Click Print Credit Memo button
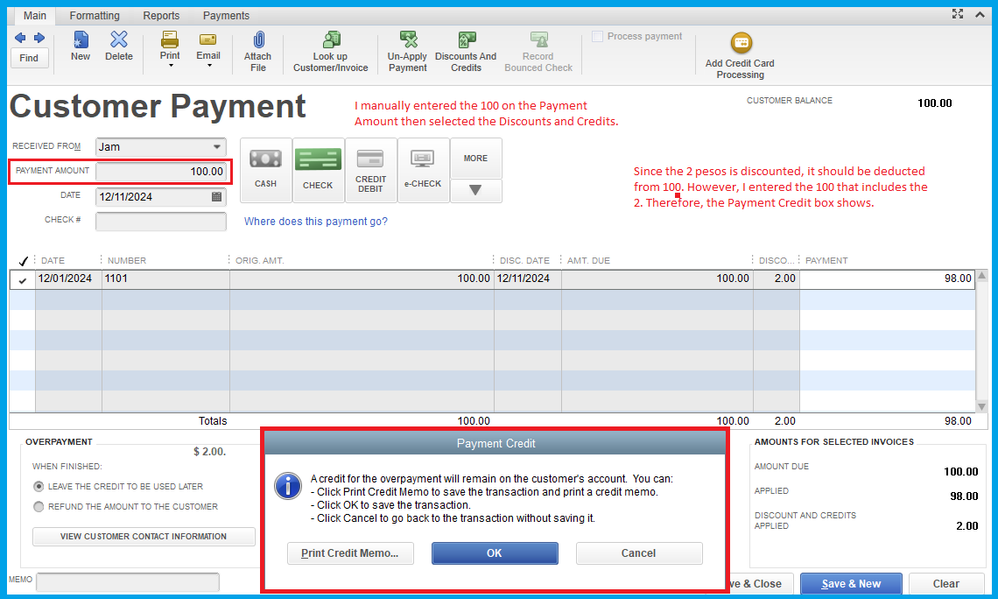The height and width of the screenshot is (599, 998). (350, 553)
